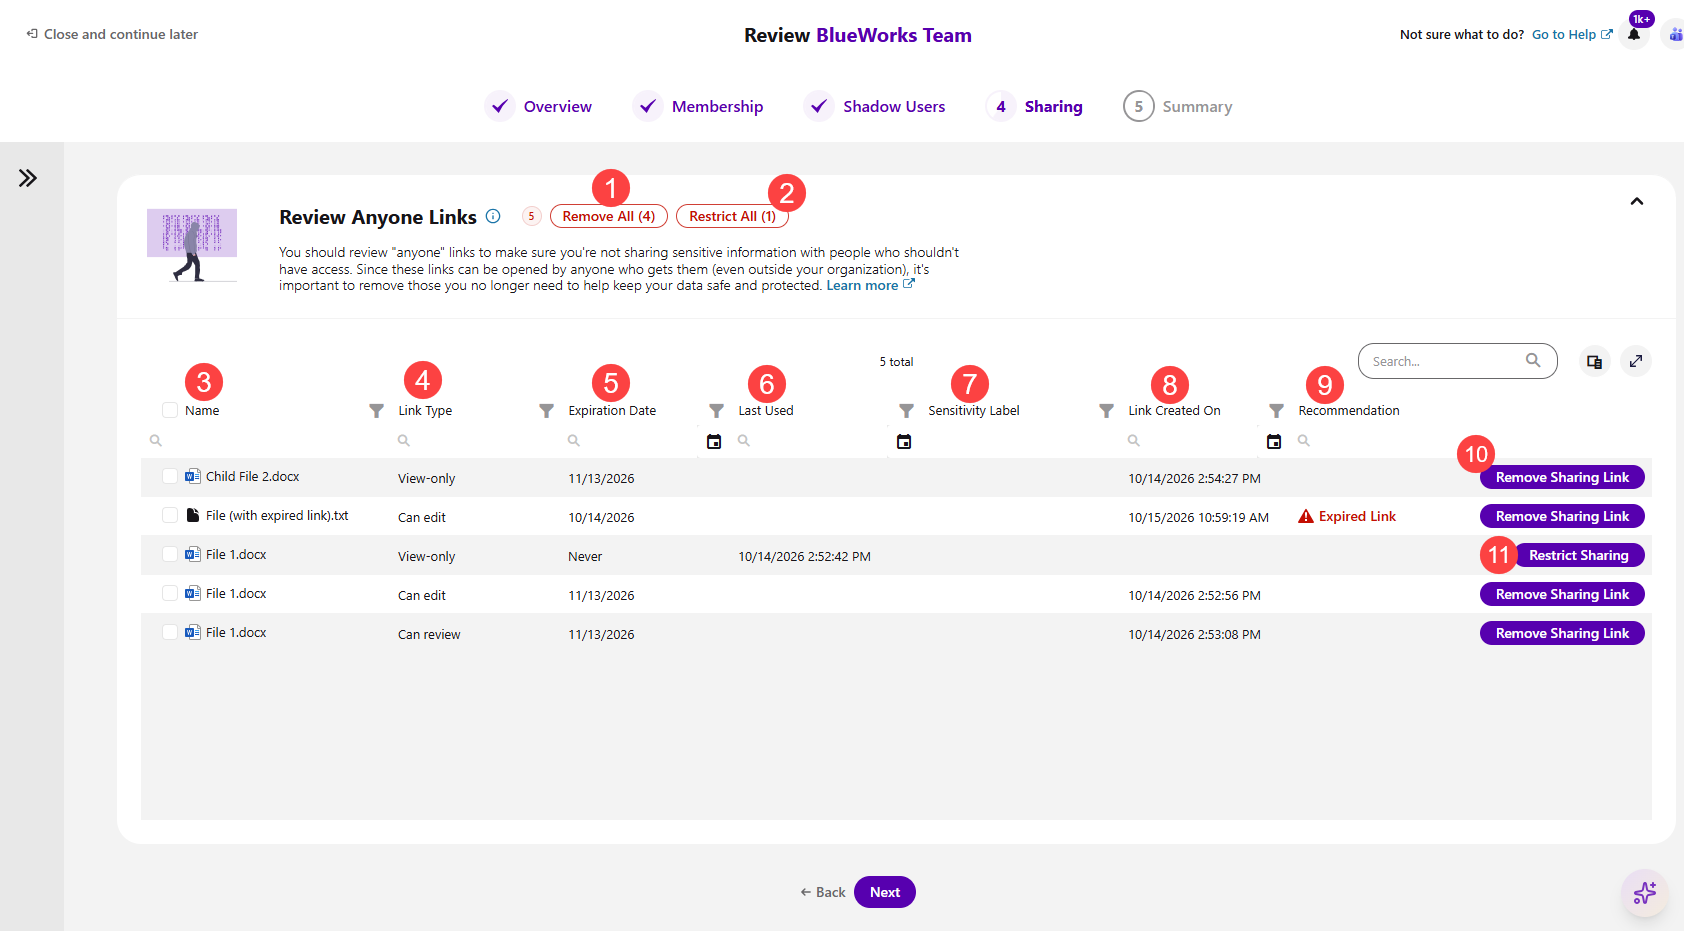Select the Can edit File 1.docx checkbox
This screenshot has height=931, width=1684.
coord(170,593)
